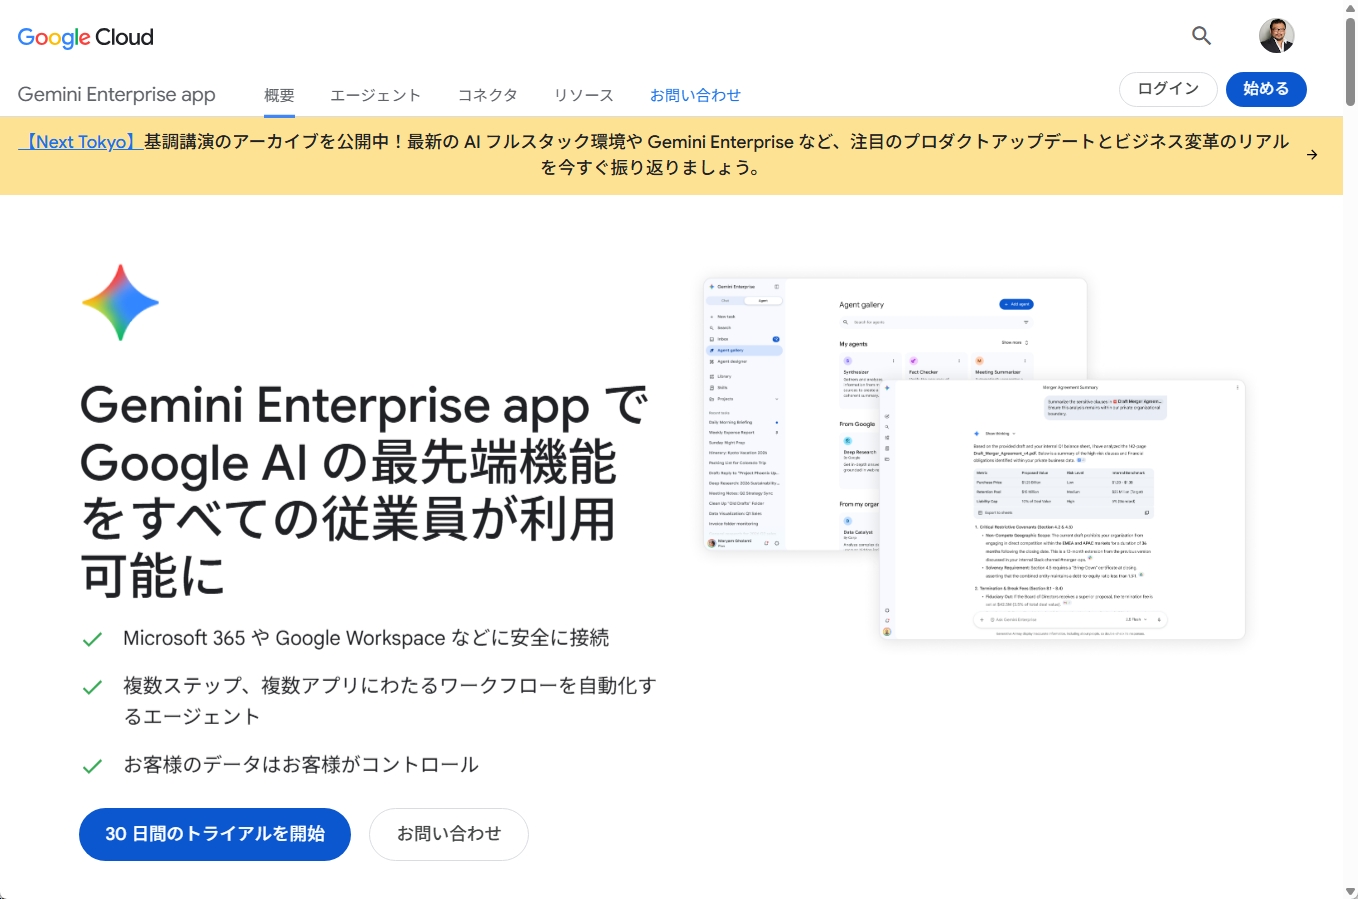The width and height of the screenshot is (1358, 899).
Task: Click the banner text about 基調講演のアーカイブ
Action: tap(716, 155)
